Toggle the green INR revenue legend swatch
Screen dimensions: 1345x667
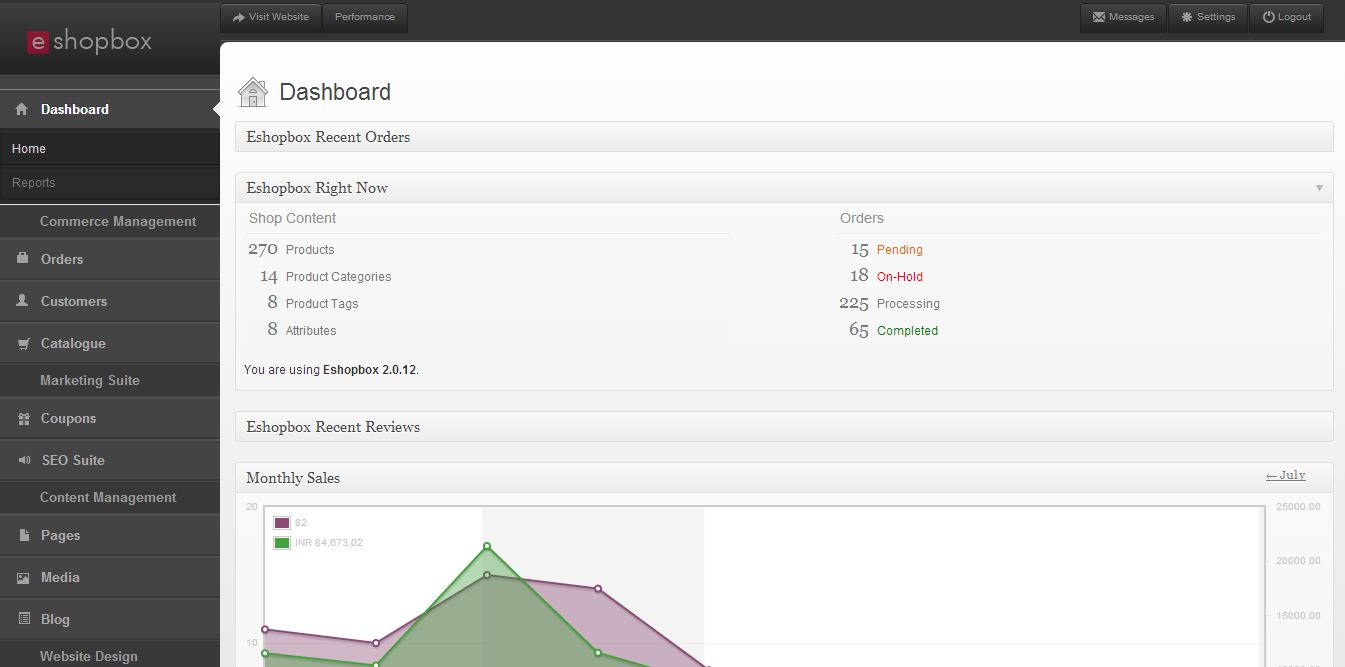coord(282,543)
